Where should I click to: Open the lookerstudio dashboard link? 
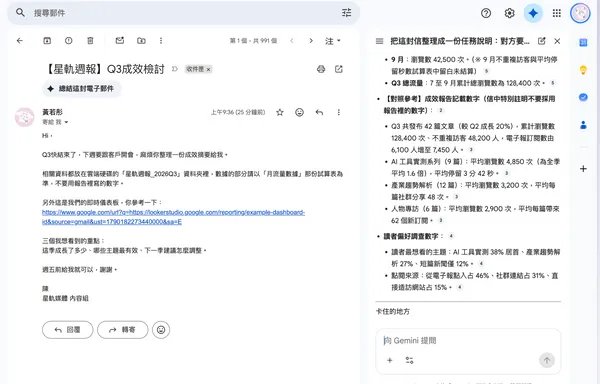coord(173,217)
